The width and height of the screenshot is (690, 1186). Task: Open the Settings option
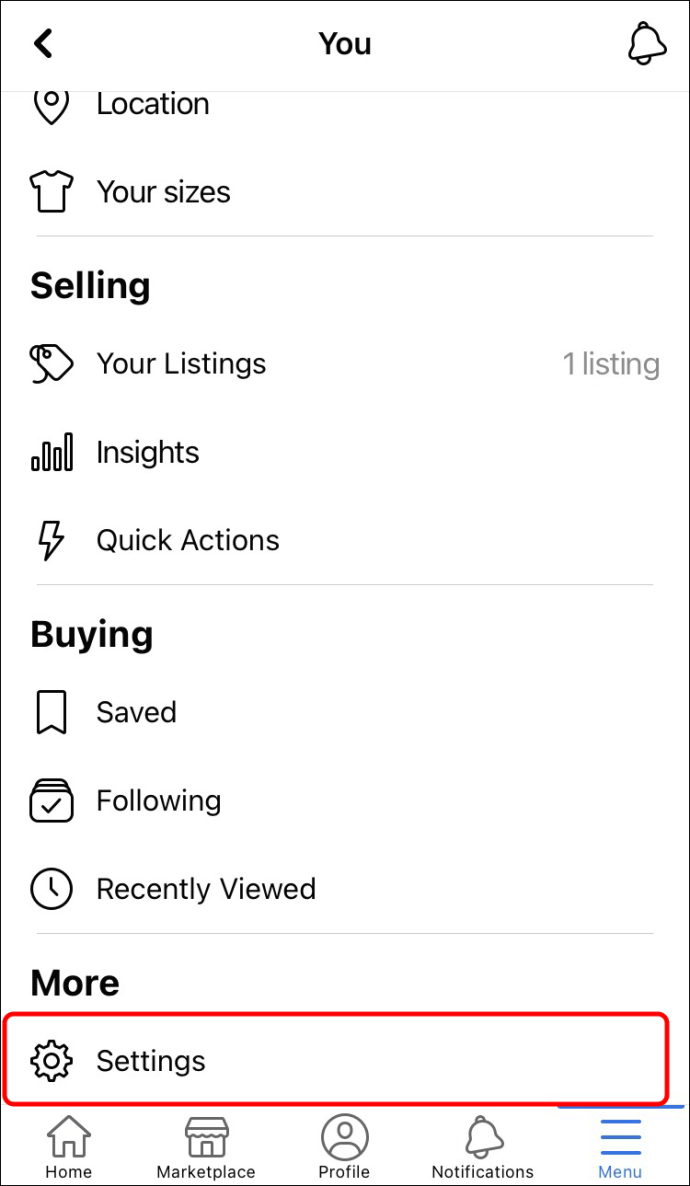[x=151, y=1061]
